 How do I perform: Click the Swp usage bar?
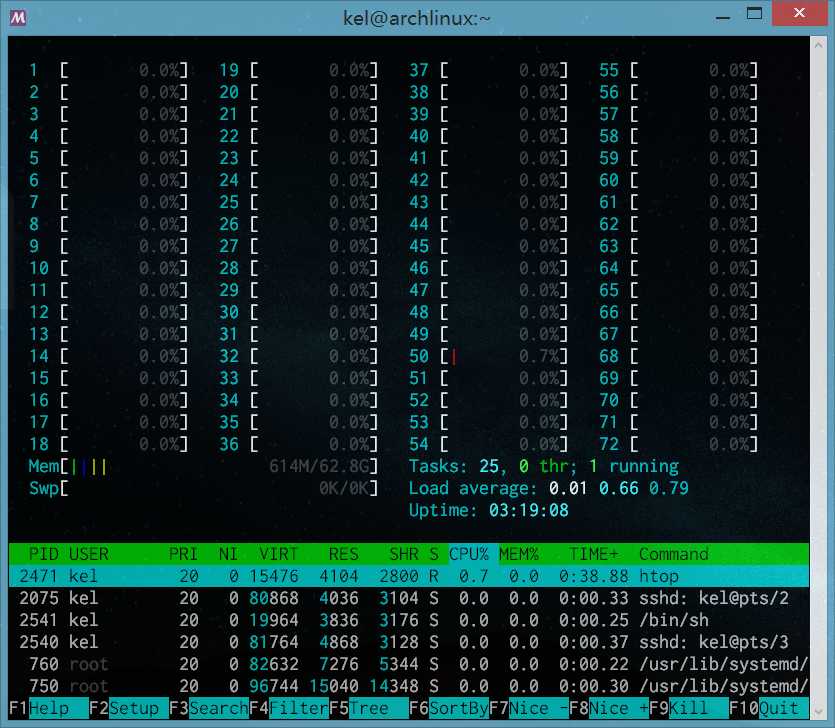[203, 488]
